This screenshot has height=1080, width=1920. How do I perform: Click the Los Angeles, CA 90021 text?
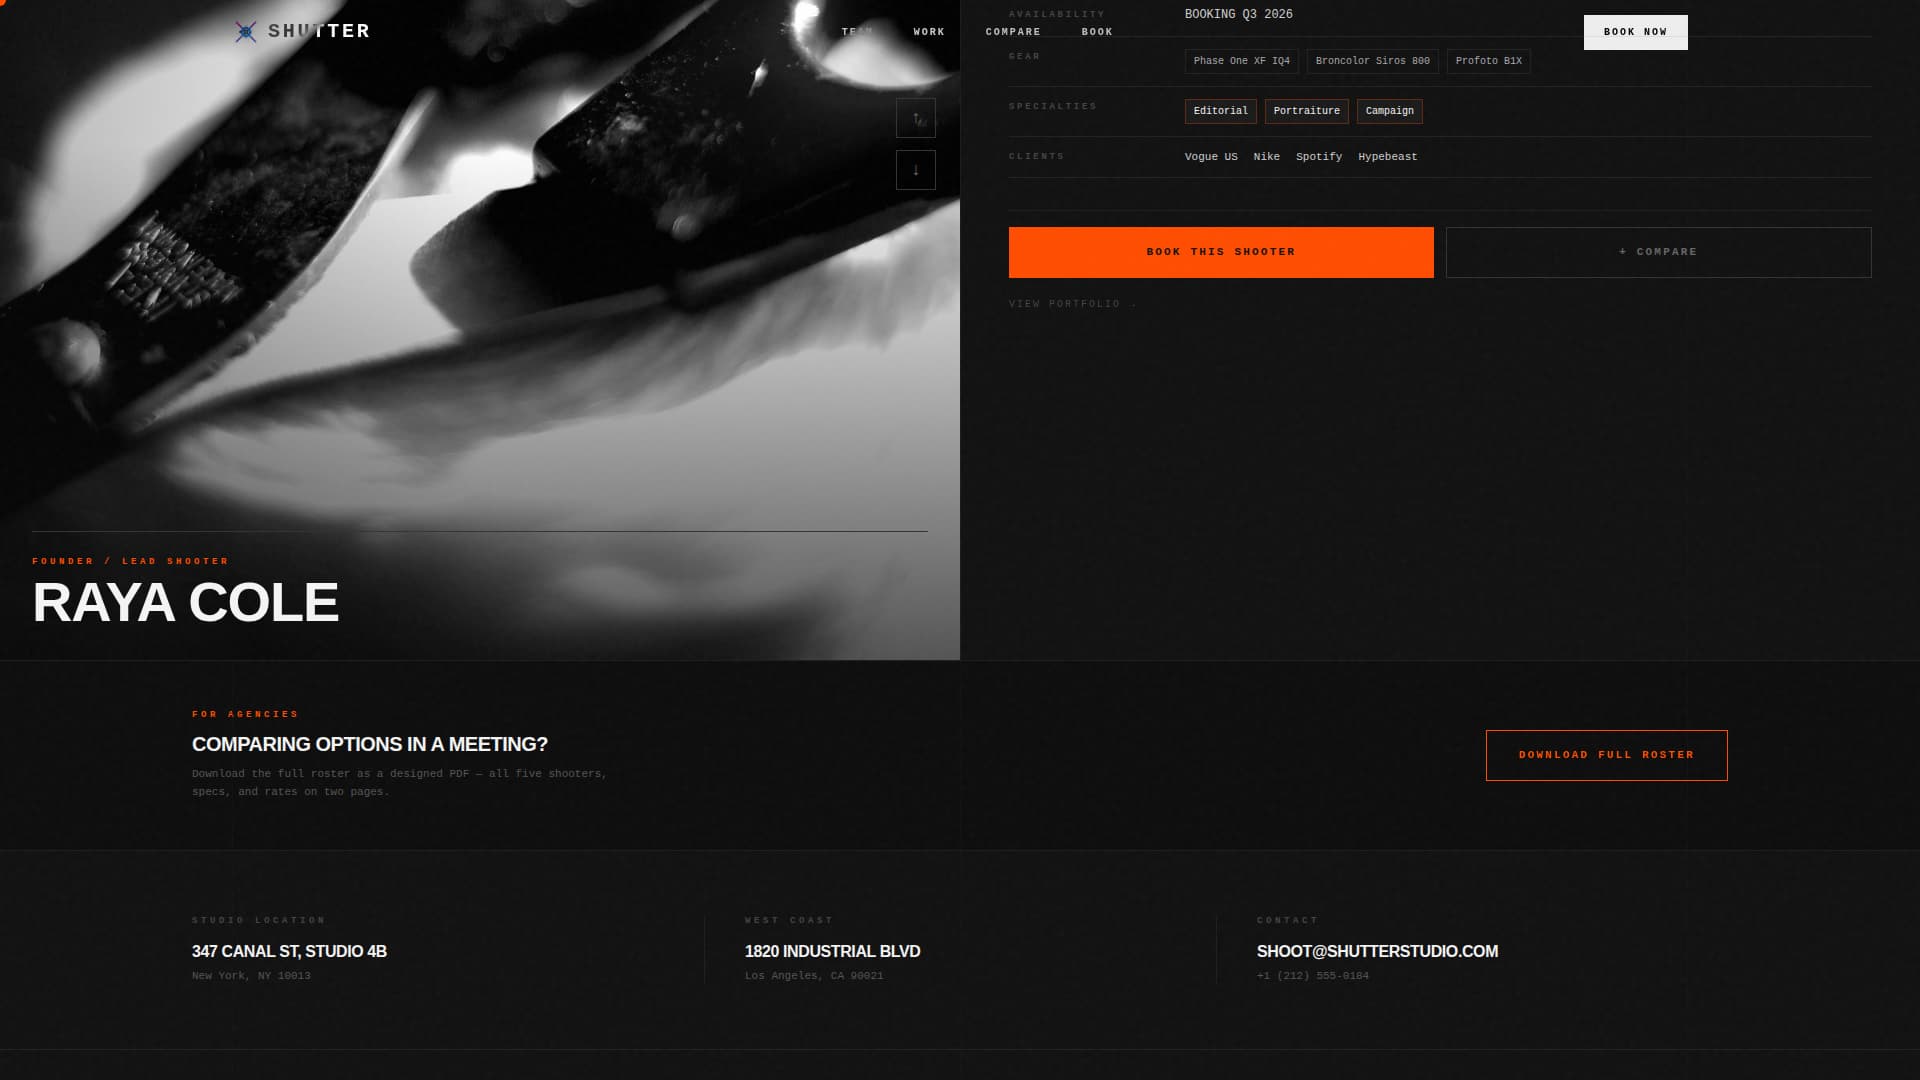pos(814,976)
